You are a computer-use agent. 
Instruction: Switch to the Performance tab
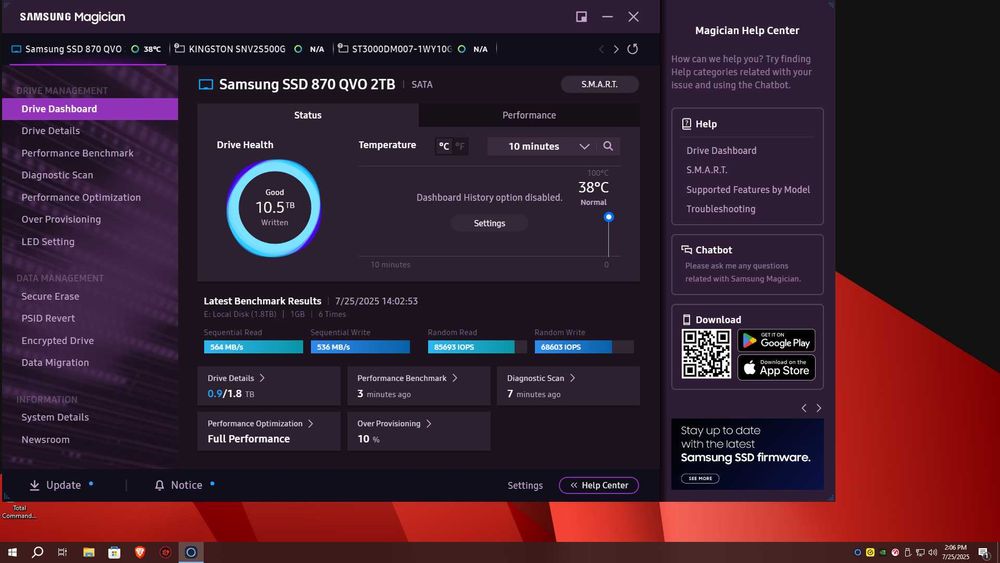tap(529, 115)
